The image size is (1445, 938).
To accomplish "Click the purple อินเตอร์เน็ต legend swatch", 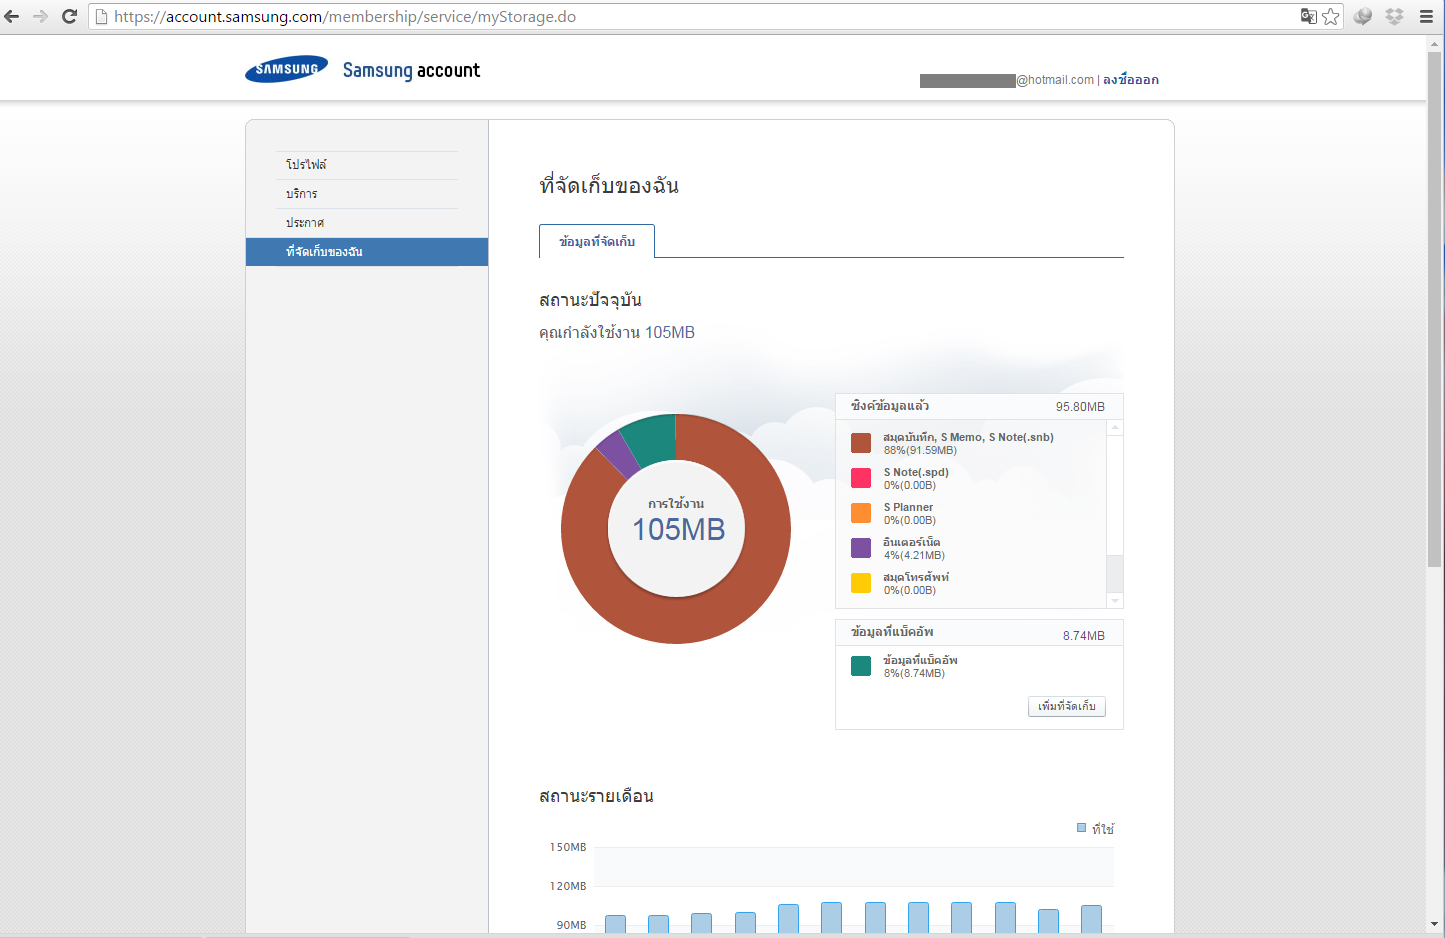I will pos(861,548).
